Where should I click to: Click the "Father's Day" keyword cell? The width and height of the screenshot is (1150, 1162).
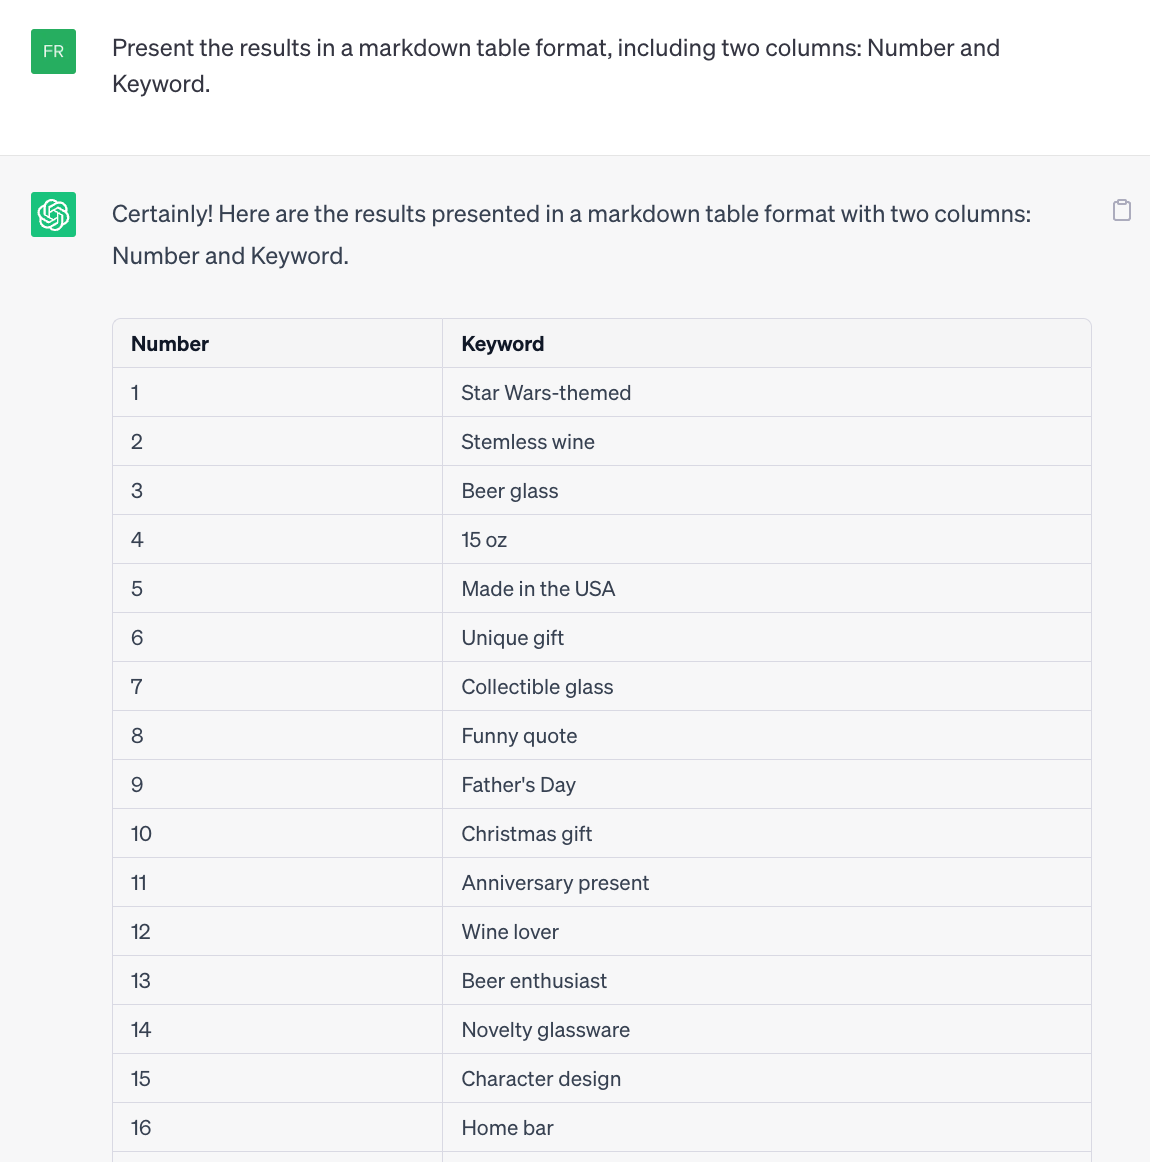tap(518, 785)
